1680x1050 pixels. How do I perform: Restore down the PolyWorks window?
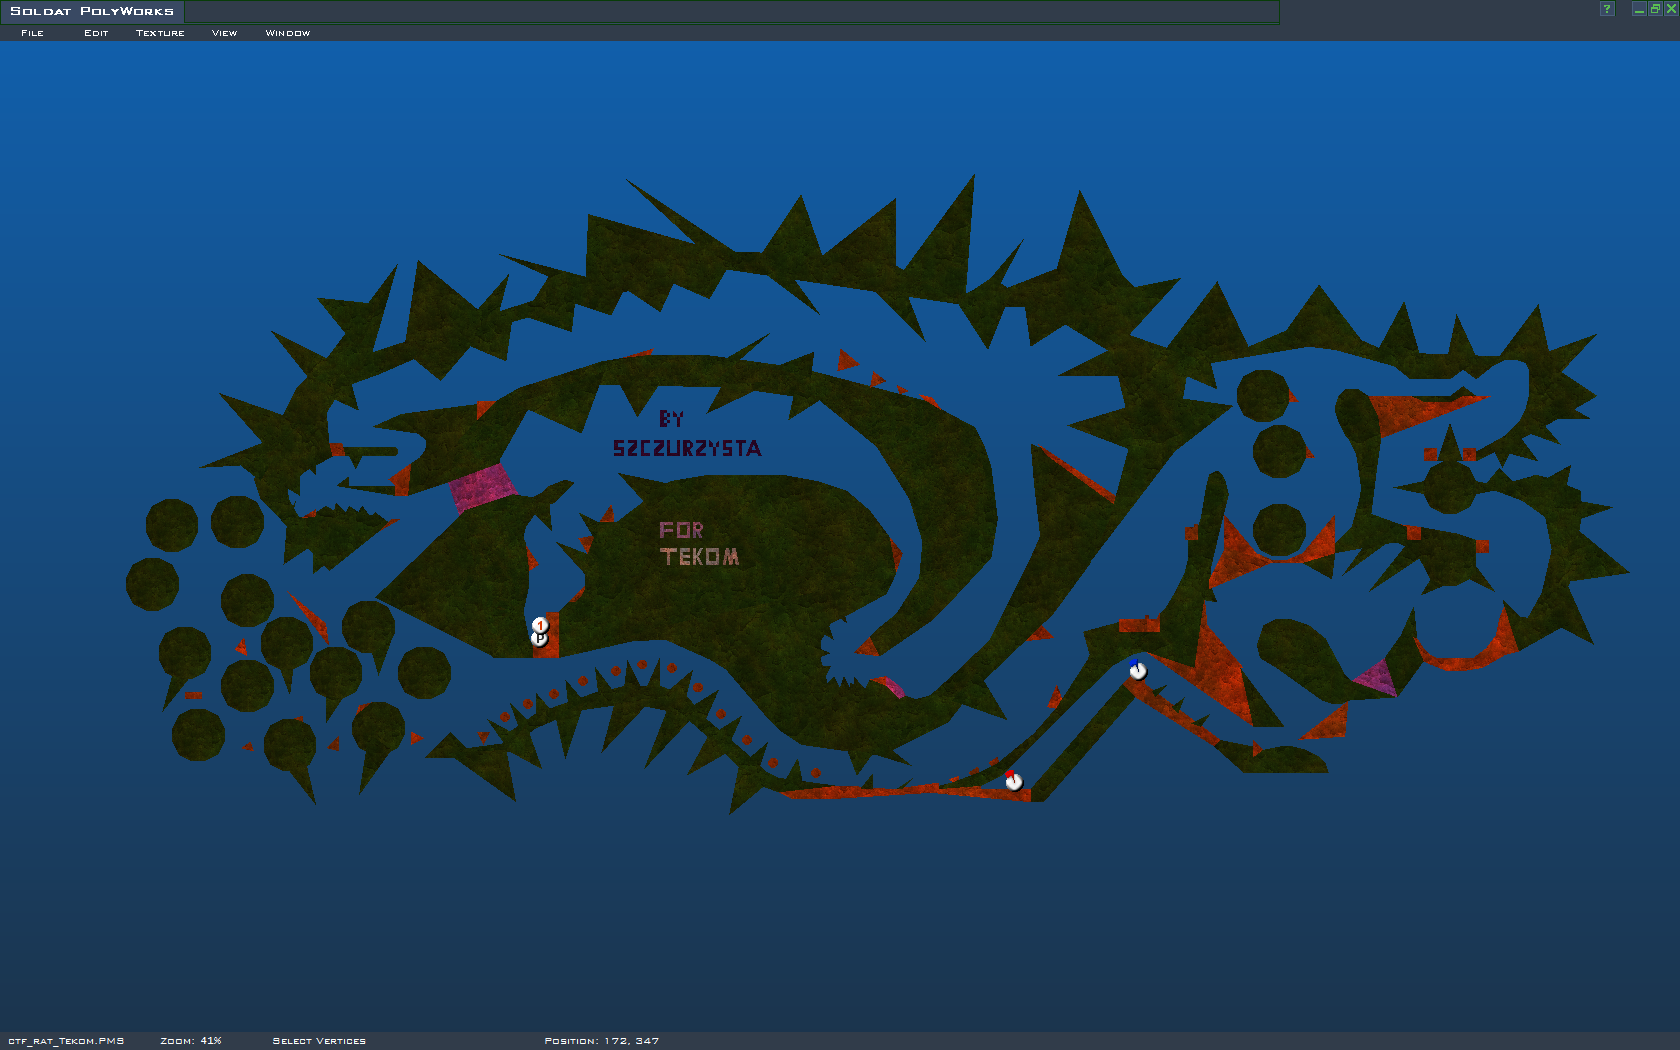point(1655,9)
